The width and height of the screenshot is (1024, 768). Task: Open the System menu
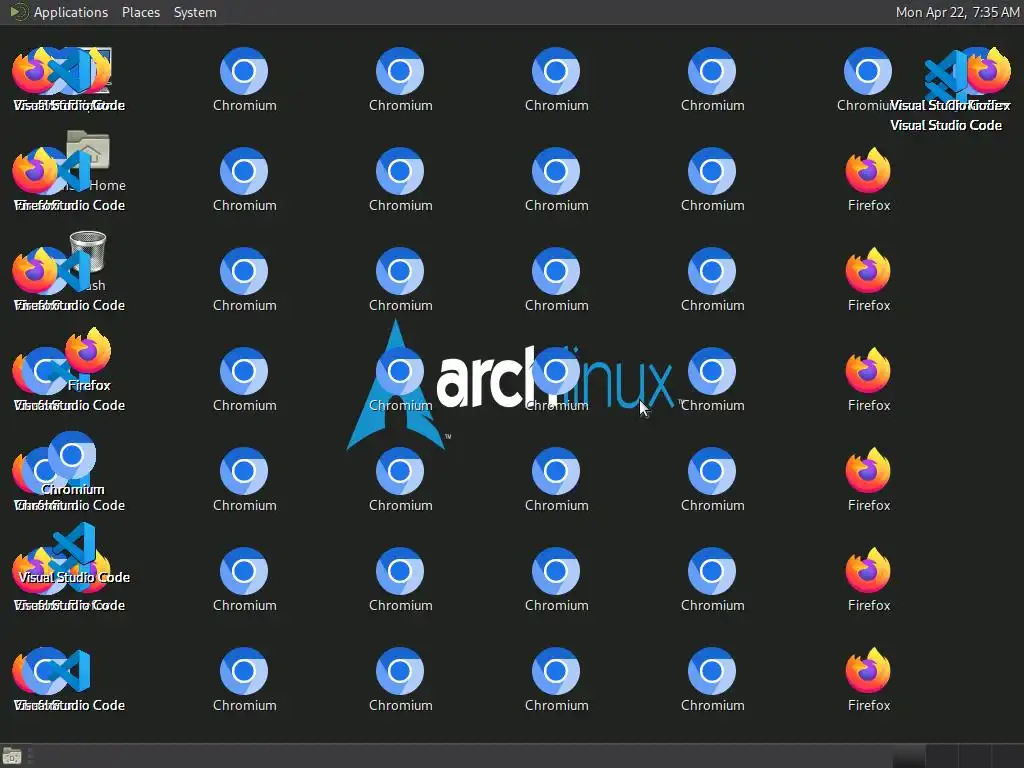click(x=195, y=12)
